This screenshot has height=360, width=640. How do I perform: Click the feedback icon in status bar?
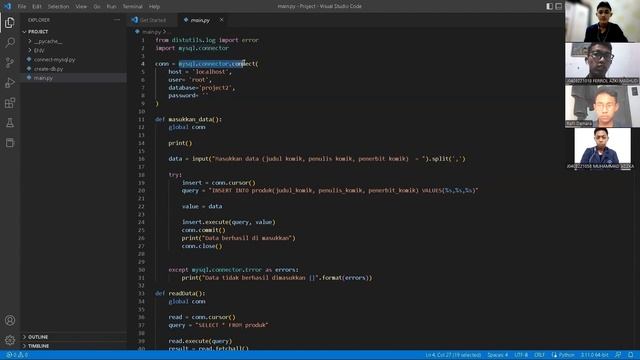(x=618, y=355)
